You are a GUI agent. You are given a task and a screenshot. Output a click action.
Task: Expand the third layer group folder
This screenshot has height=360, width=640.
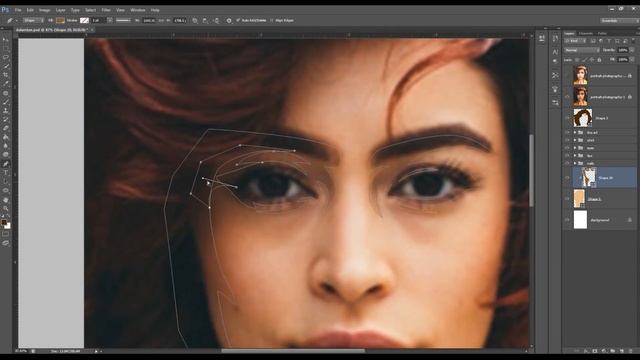575,148
